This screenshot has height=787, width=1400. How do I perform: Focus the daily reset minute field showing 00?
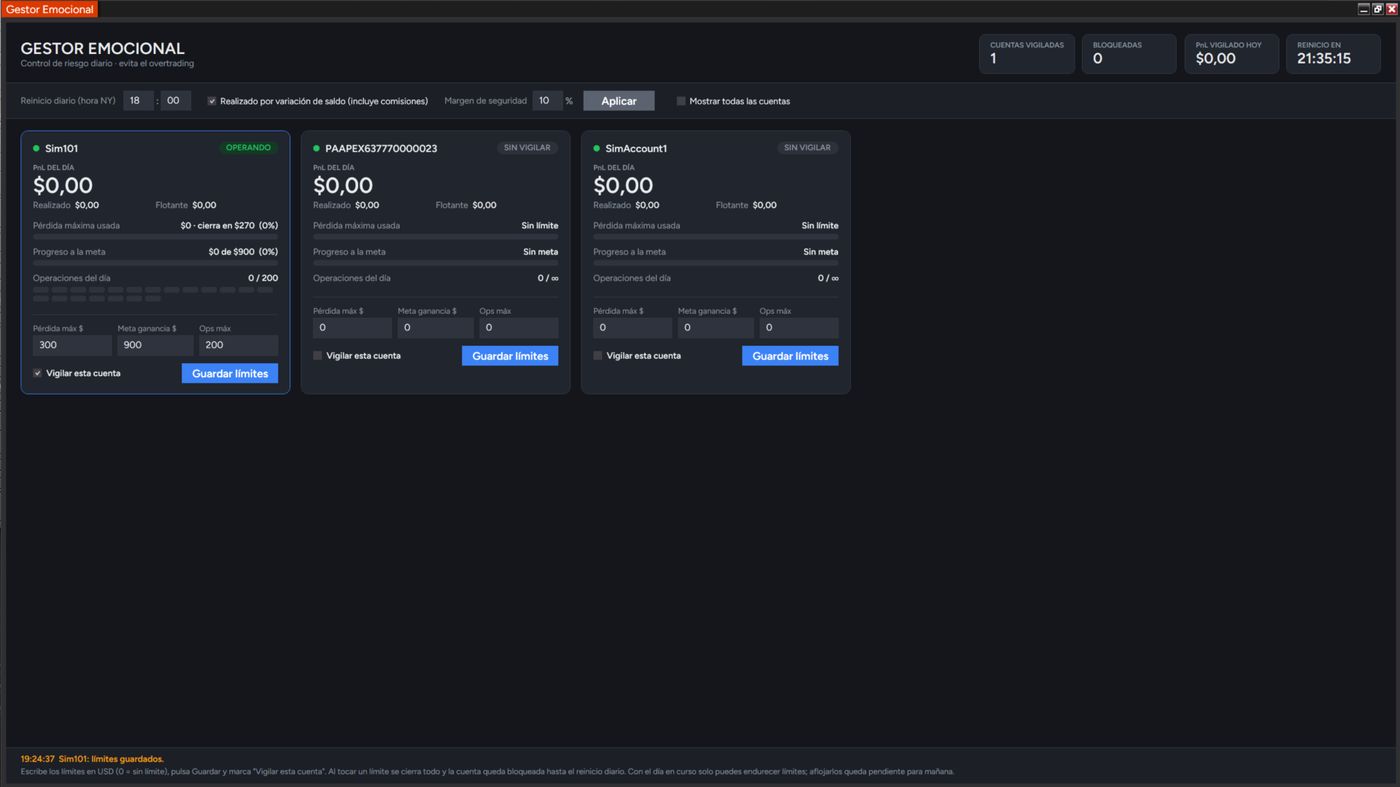pyautogui.click(x=175, y=100)
